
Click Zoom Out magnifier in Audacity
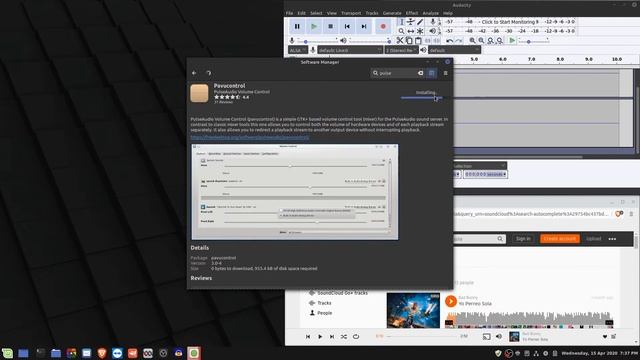coord(481,41)
